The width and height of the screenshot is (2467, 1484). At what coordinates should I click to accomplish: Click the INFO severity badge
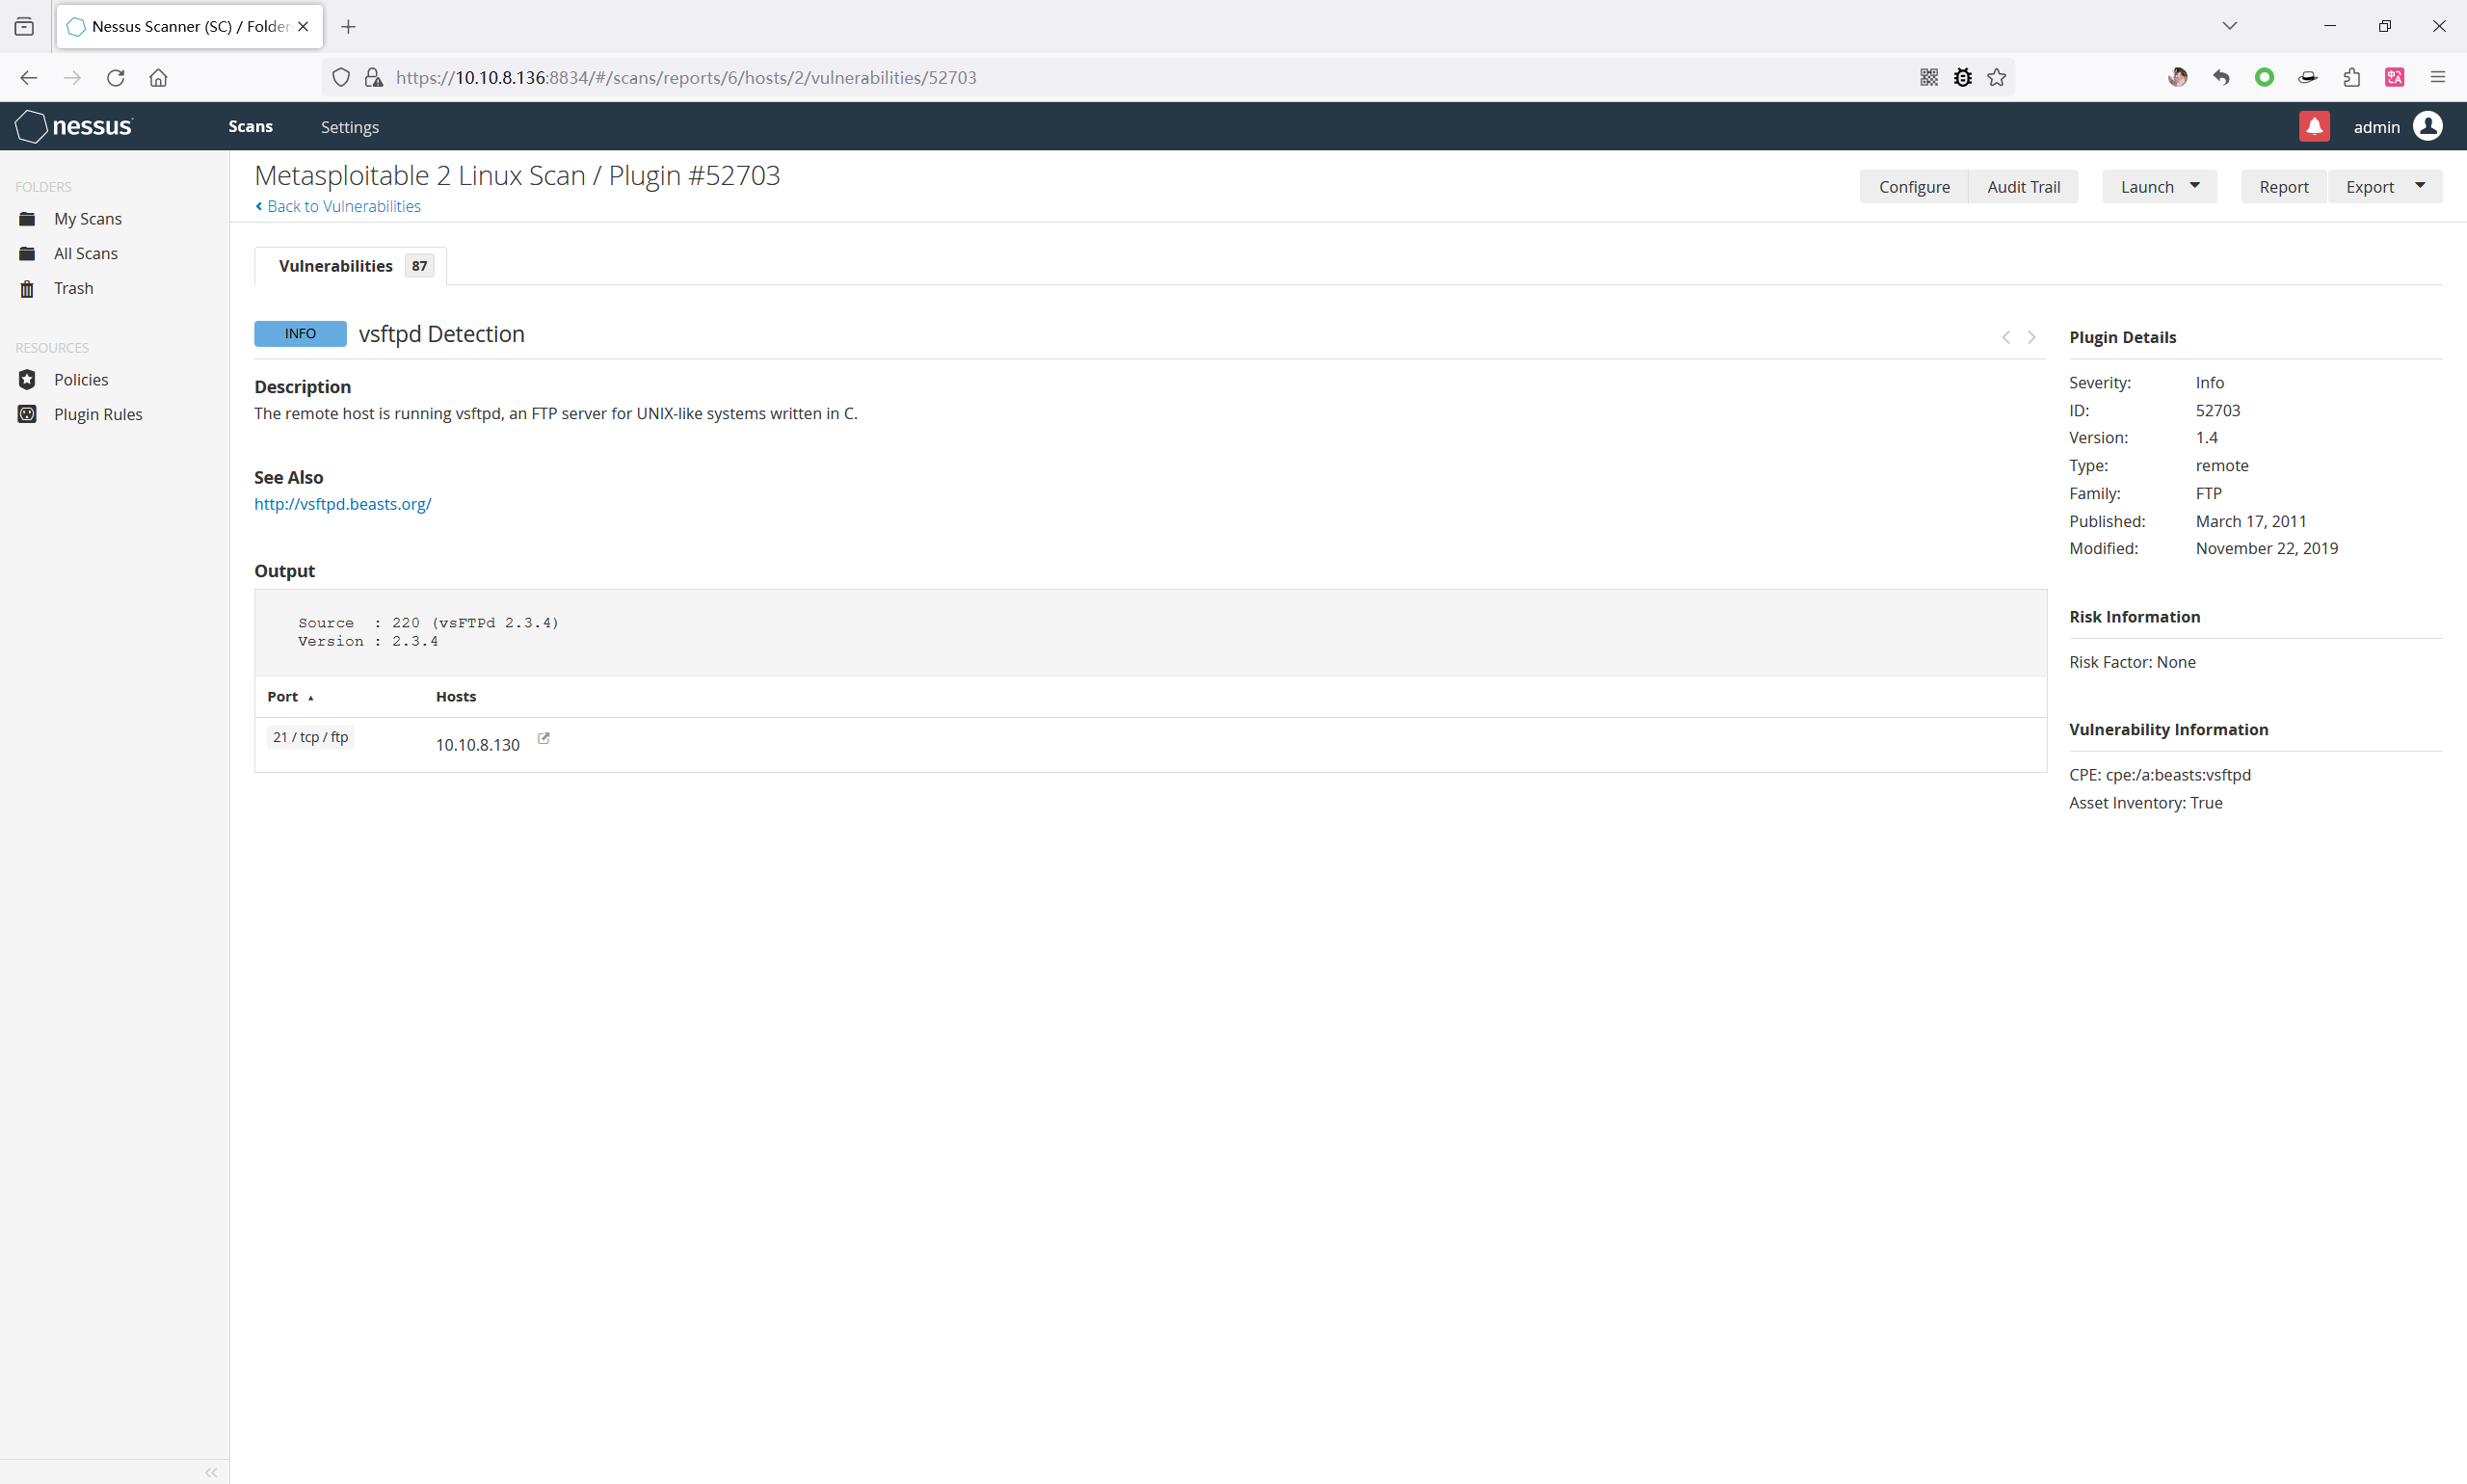(300, 334)
